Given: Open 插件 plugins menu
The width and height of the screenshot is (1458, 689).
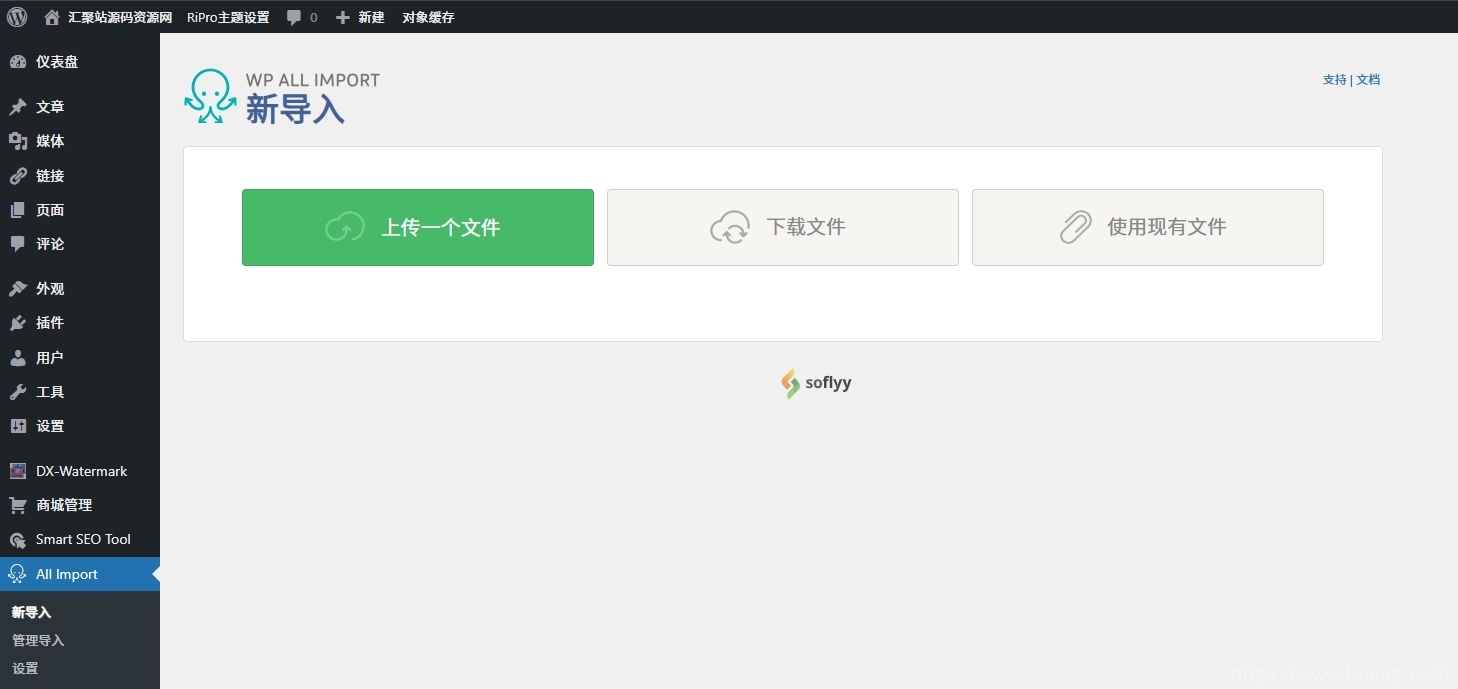Looking at the screenshot, I should 80,323.
